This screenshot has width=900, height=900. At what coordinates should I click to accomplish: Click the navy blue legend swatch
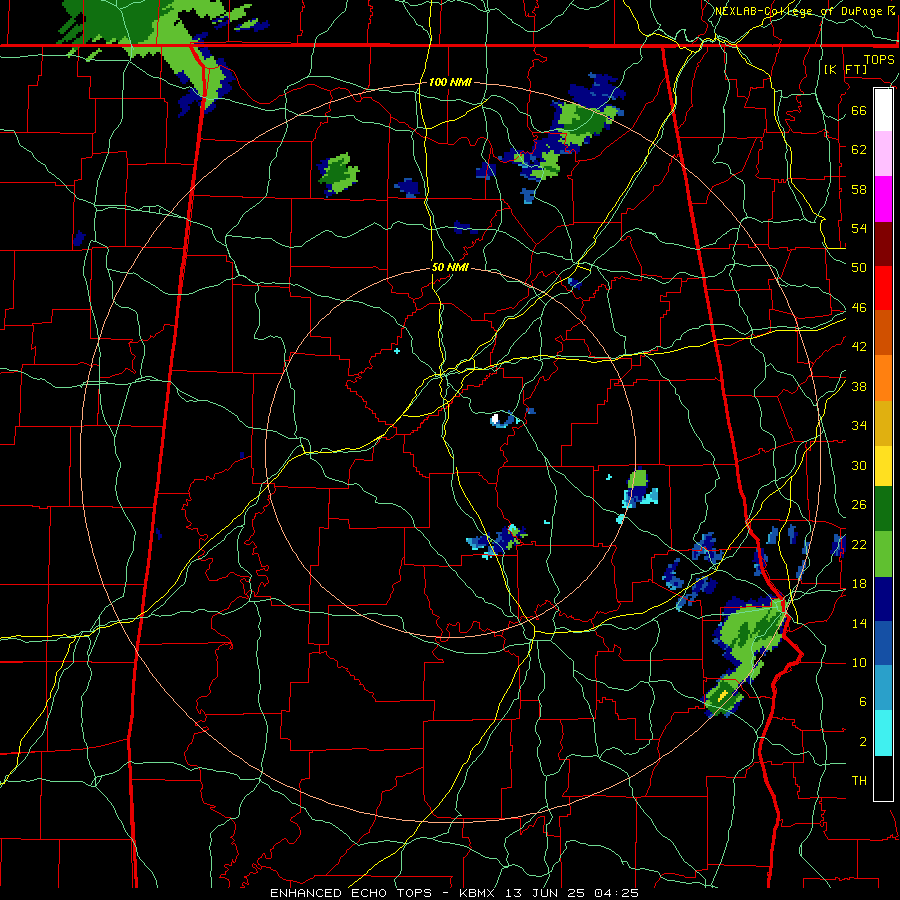(x=883, y=599)
